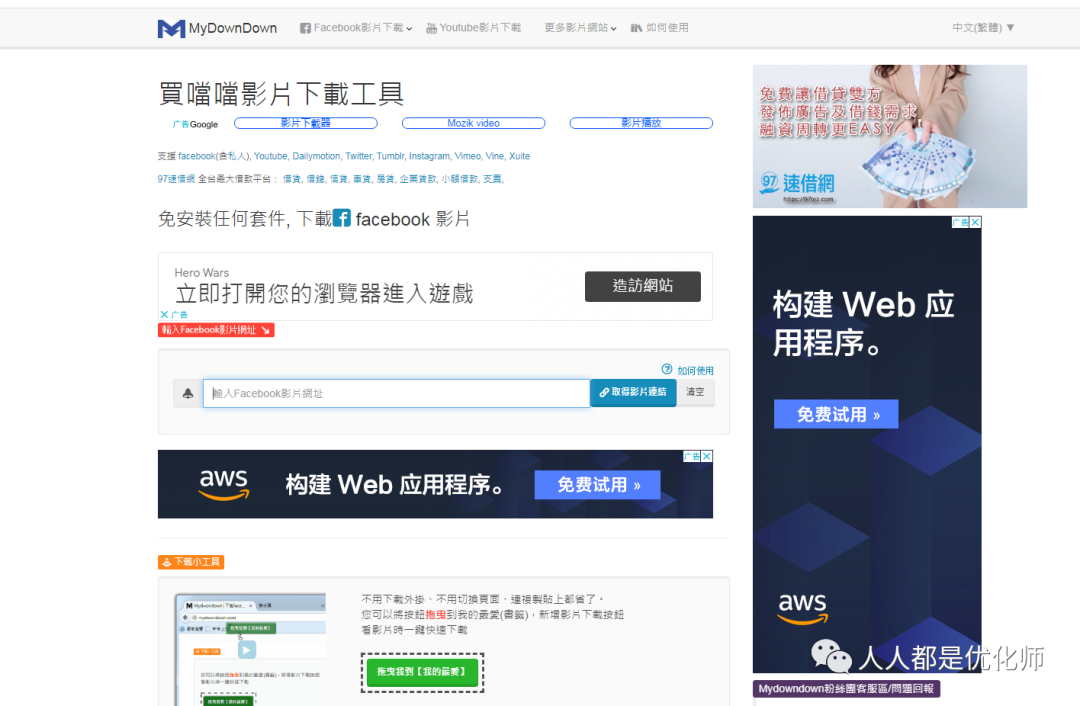
Task: Open Mydowndown粉絲團客服區/問題回報 link
Action: 846,689
